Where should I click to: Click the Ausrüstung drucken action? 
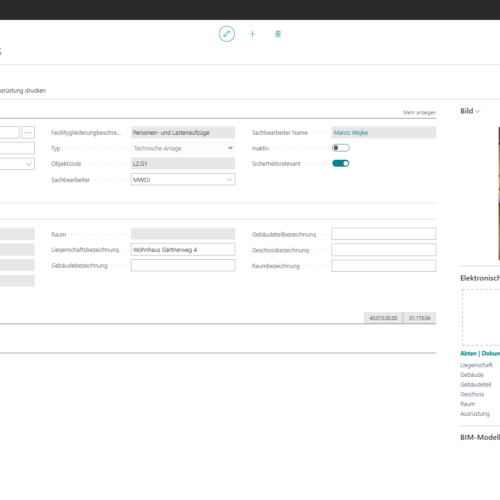point(23,91)
